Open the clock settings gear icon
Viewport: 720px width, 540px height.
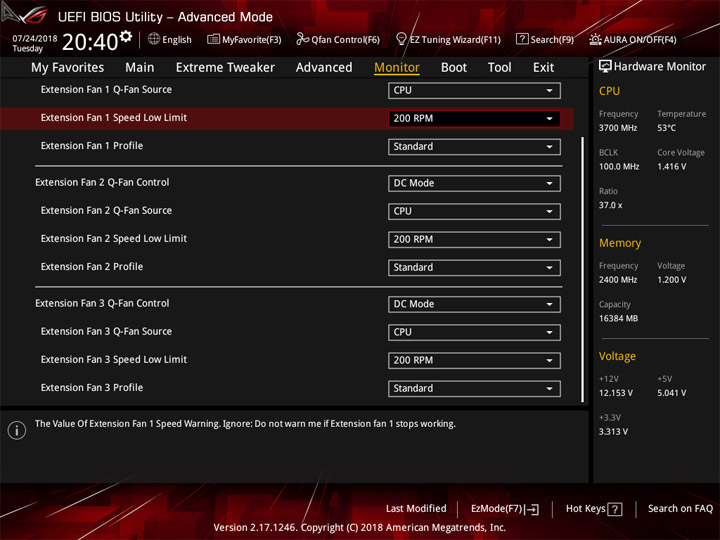126,36
